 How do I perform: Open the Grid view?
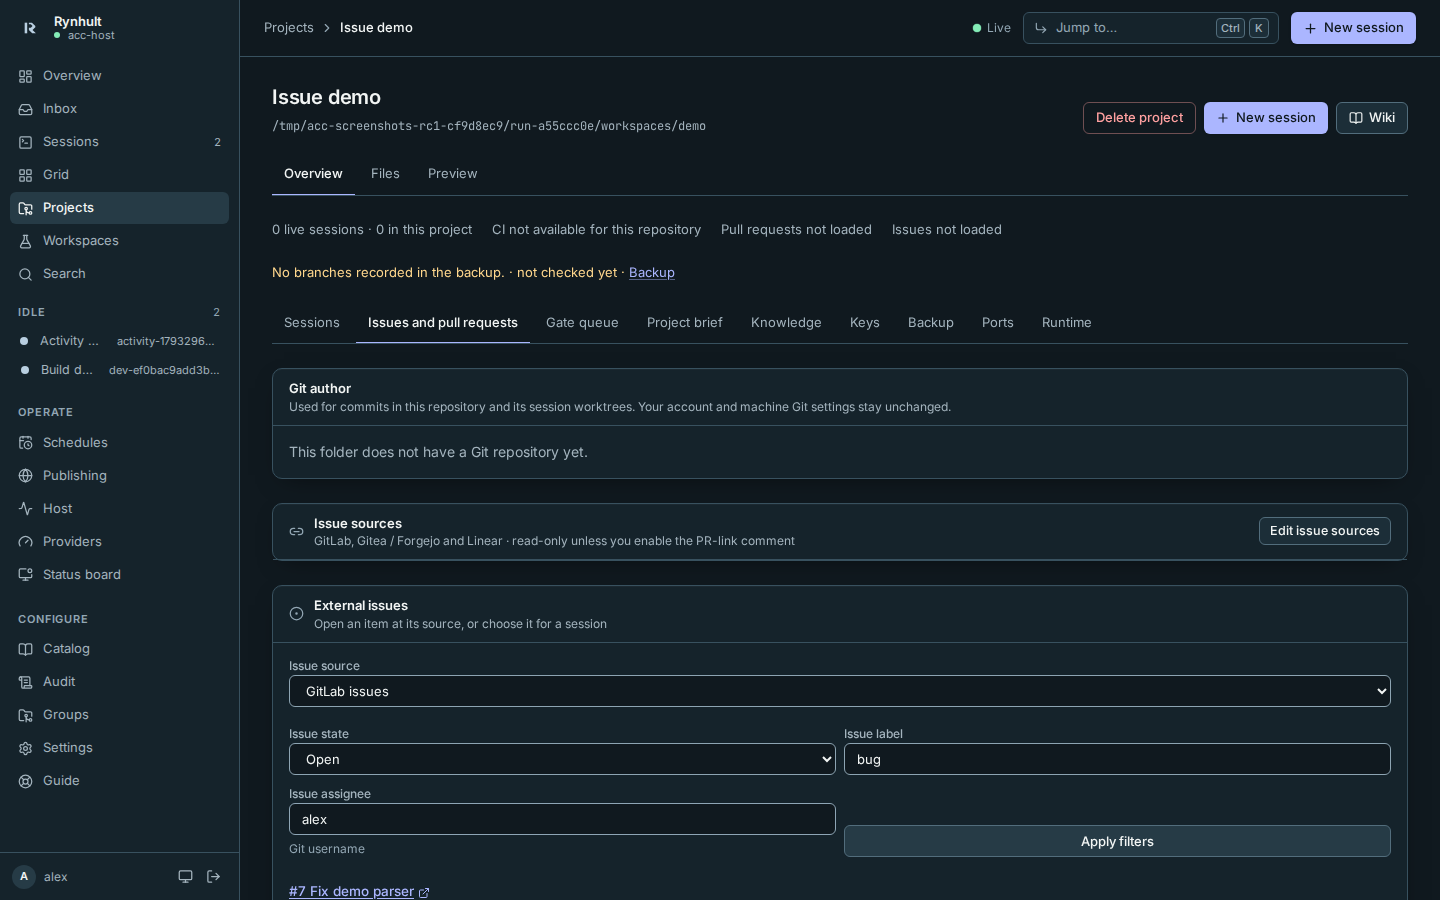tap(119, 175)
